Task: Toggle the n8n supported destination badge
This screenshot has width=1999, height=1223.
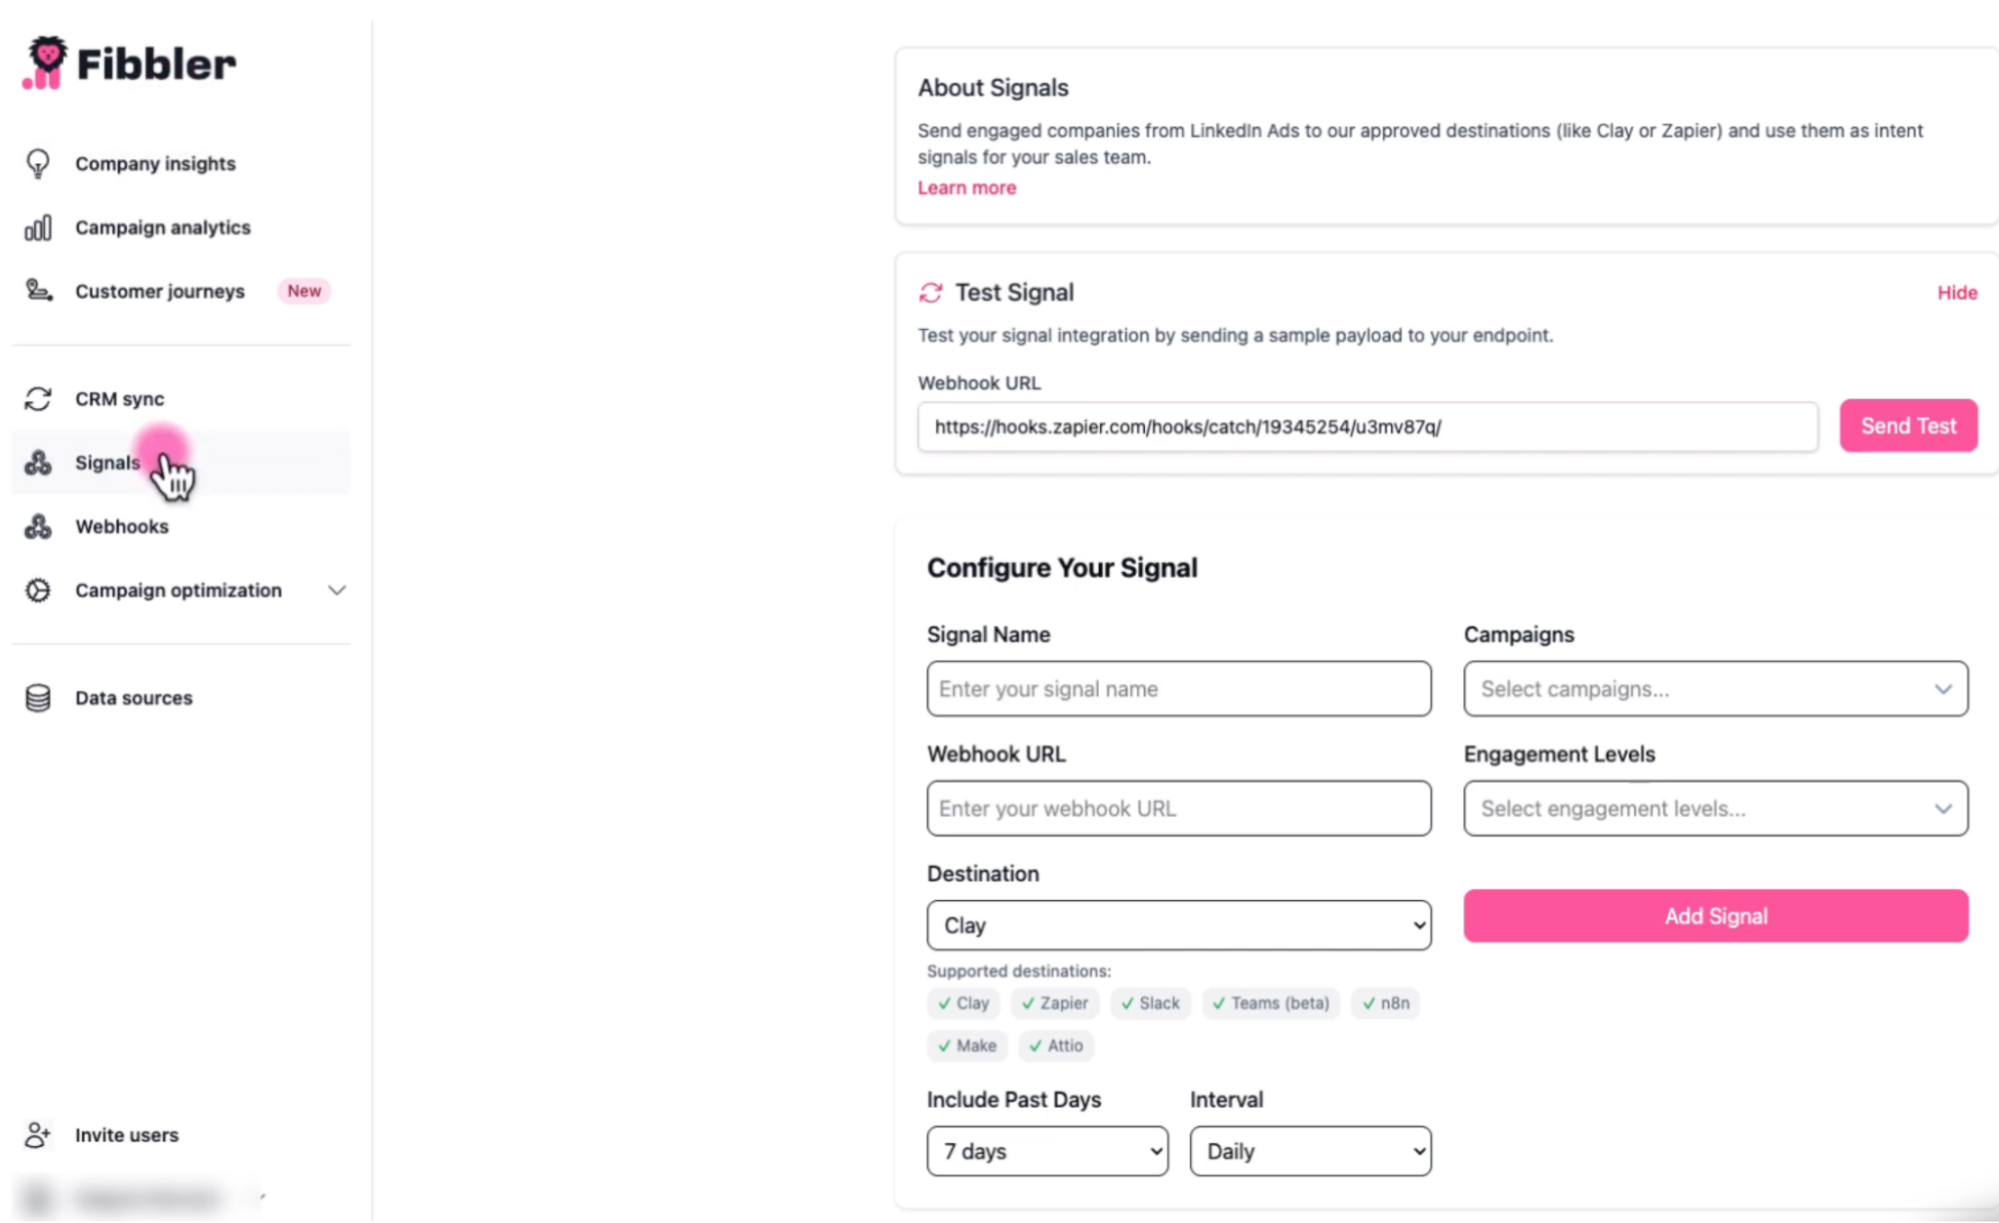Action: (x=1385, y=1003)
